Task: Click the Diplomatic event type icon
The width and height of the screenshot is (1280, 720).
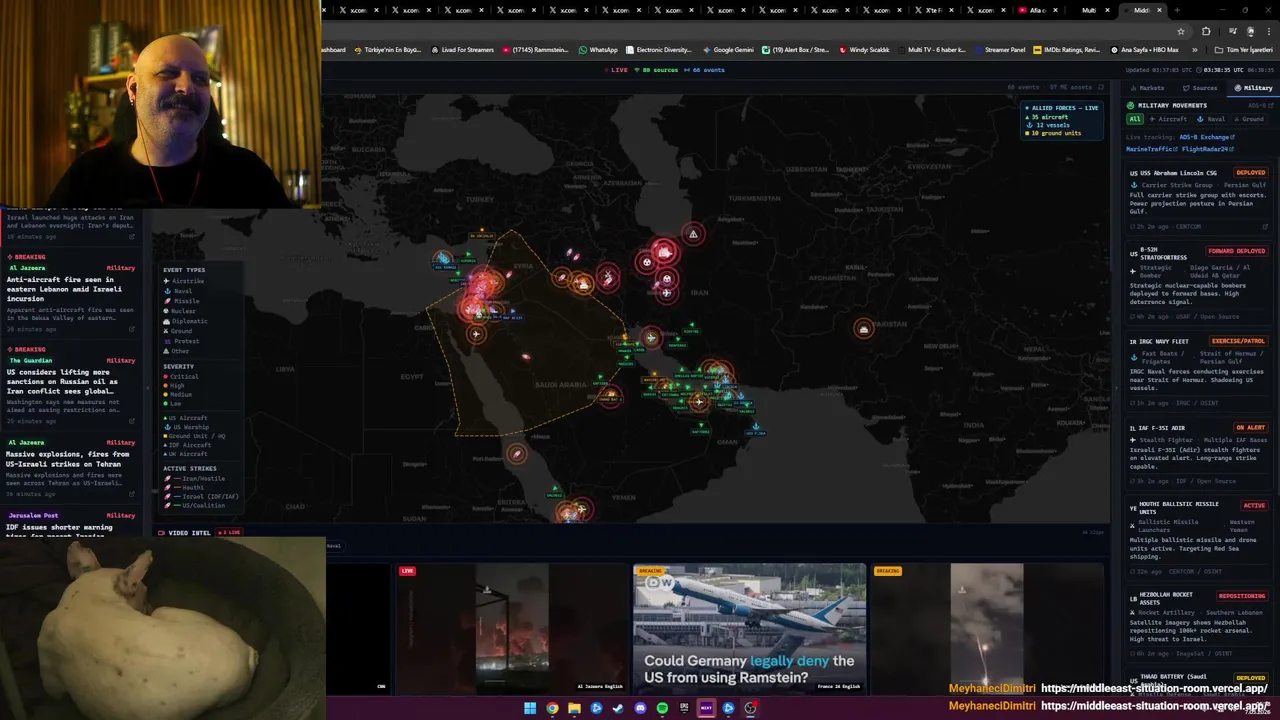Action: coord(167,321)
